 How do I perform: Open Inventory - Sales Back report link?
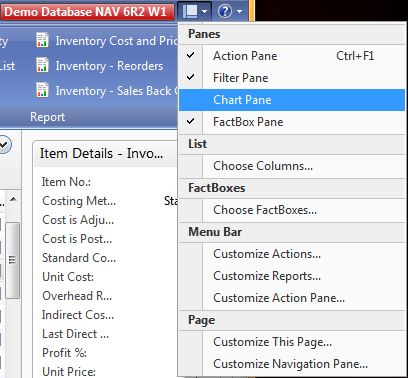(x=116, y=91)
